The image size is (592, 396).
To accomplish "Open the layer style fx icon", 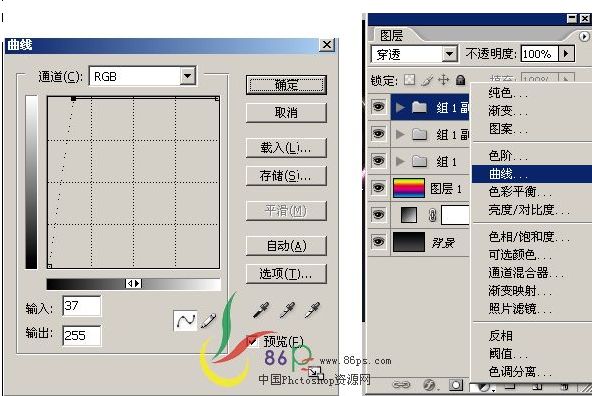I will (429, 385).
